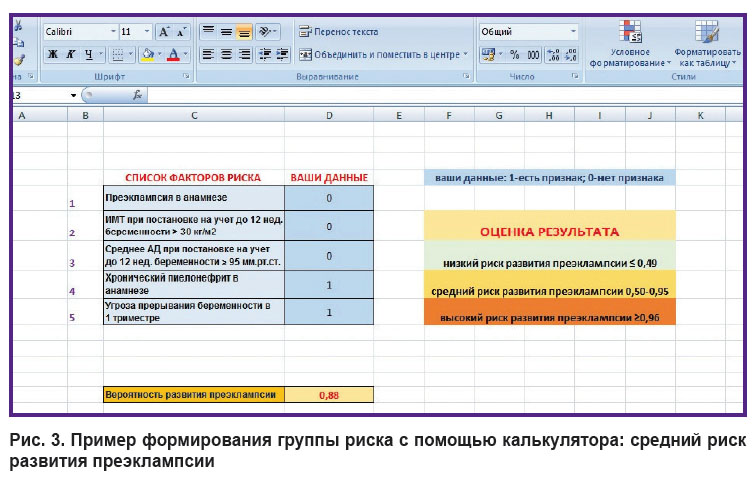Select the Угроза прерывания беременности cell

pyautogui.click(x=194, y=312)
